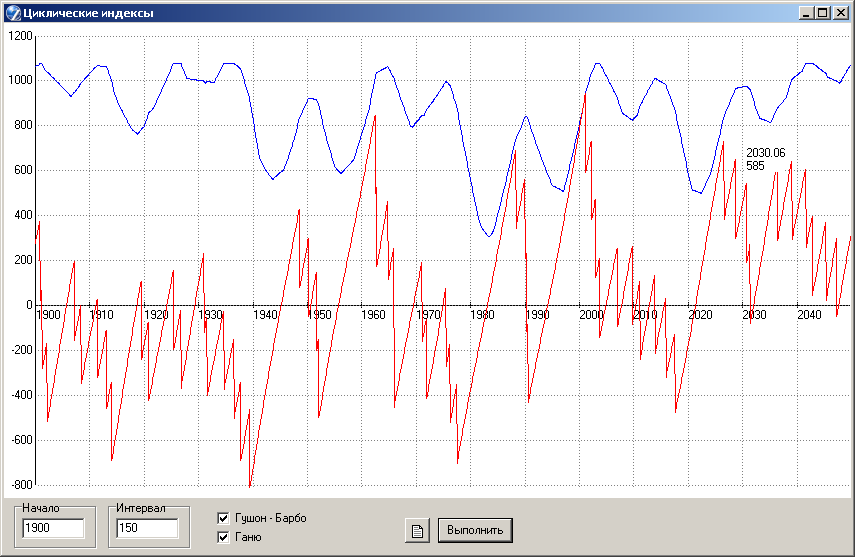Minimize the Циклические индексы window
The width and height of the screenshot is (855, 557).
(x=806, y=13)
